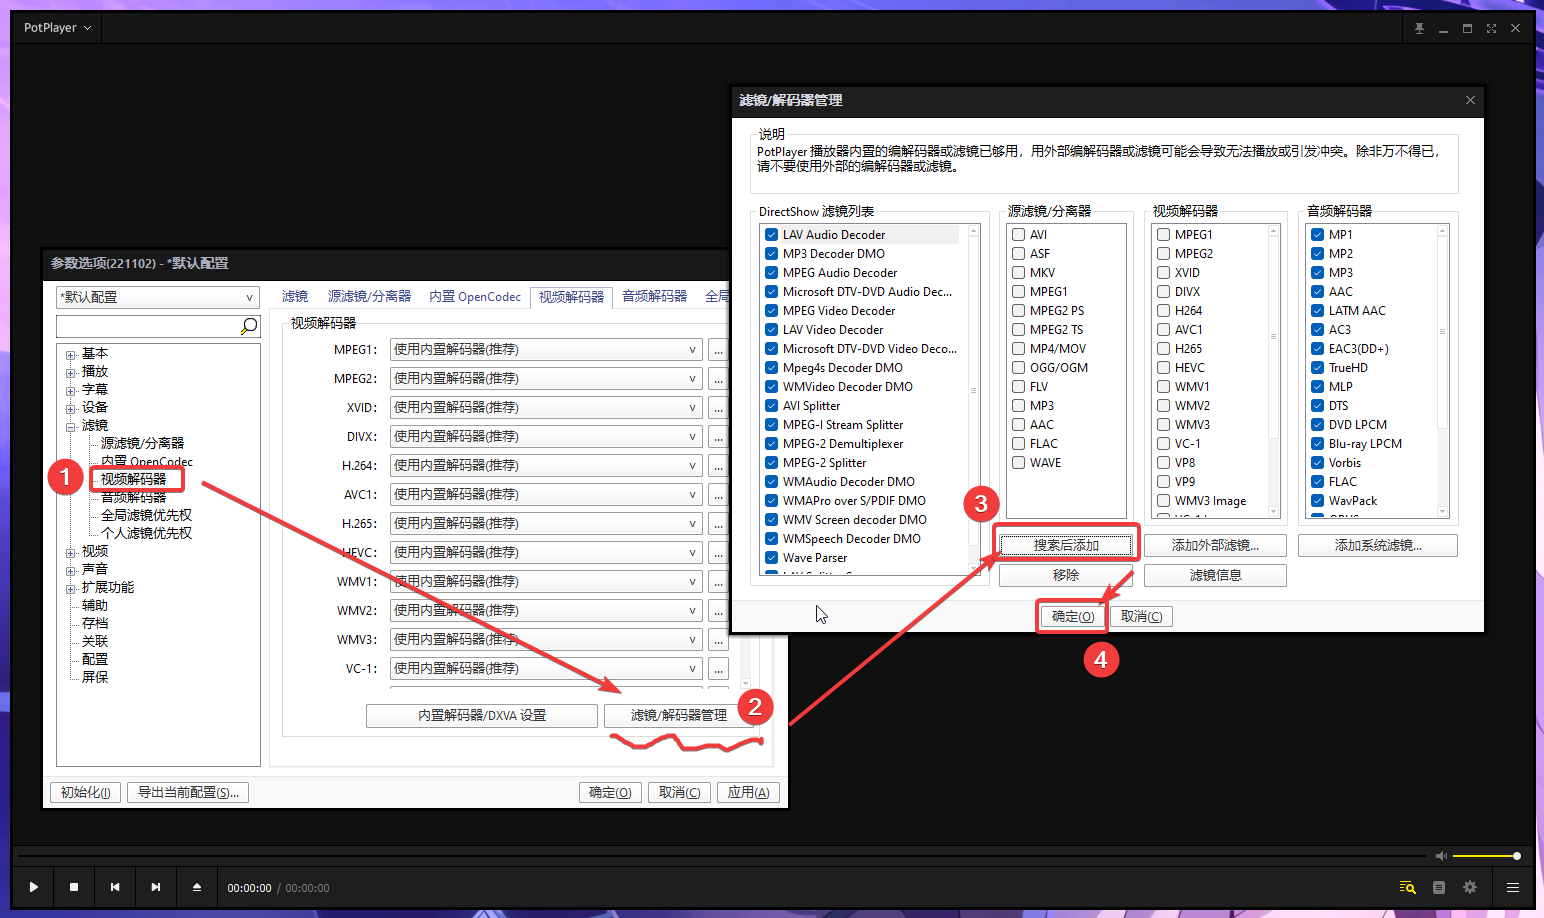The width and height of the screenshot is (1544, 918).
Task: Uncheck LAV Audio Decoder in DirectShow list
Action: [771, 234]
